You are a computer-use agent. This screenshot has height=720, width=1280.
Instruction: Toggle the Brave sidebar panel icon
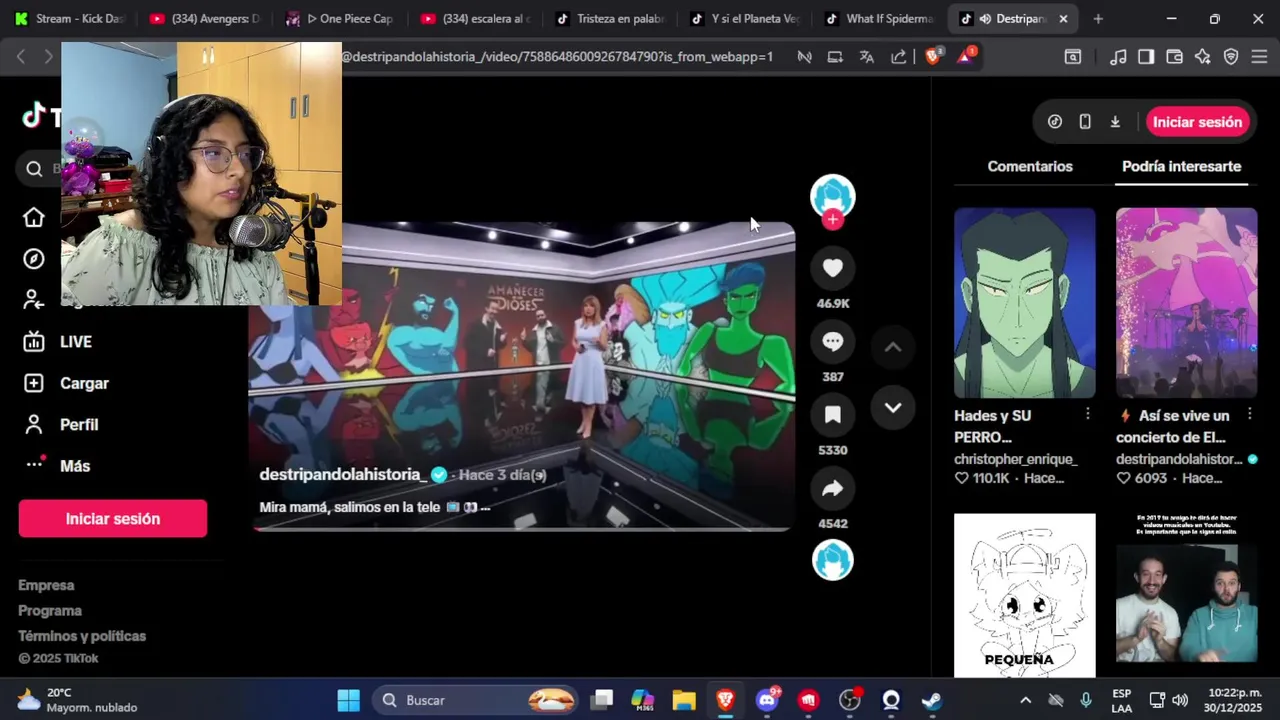click(1146, 57)
